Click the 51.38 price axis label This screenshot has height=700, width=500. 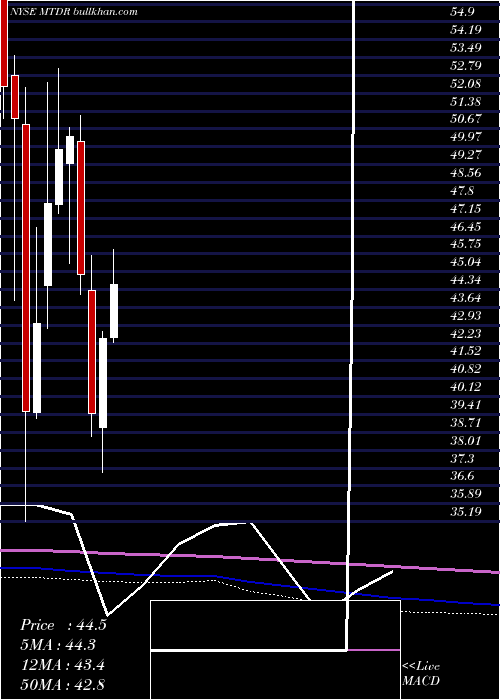coord(466,101)
